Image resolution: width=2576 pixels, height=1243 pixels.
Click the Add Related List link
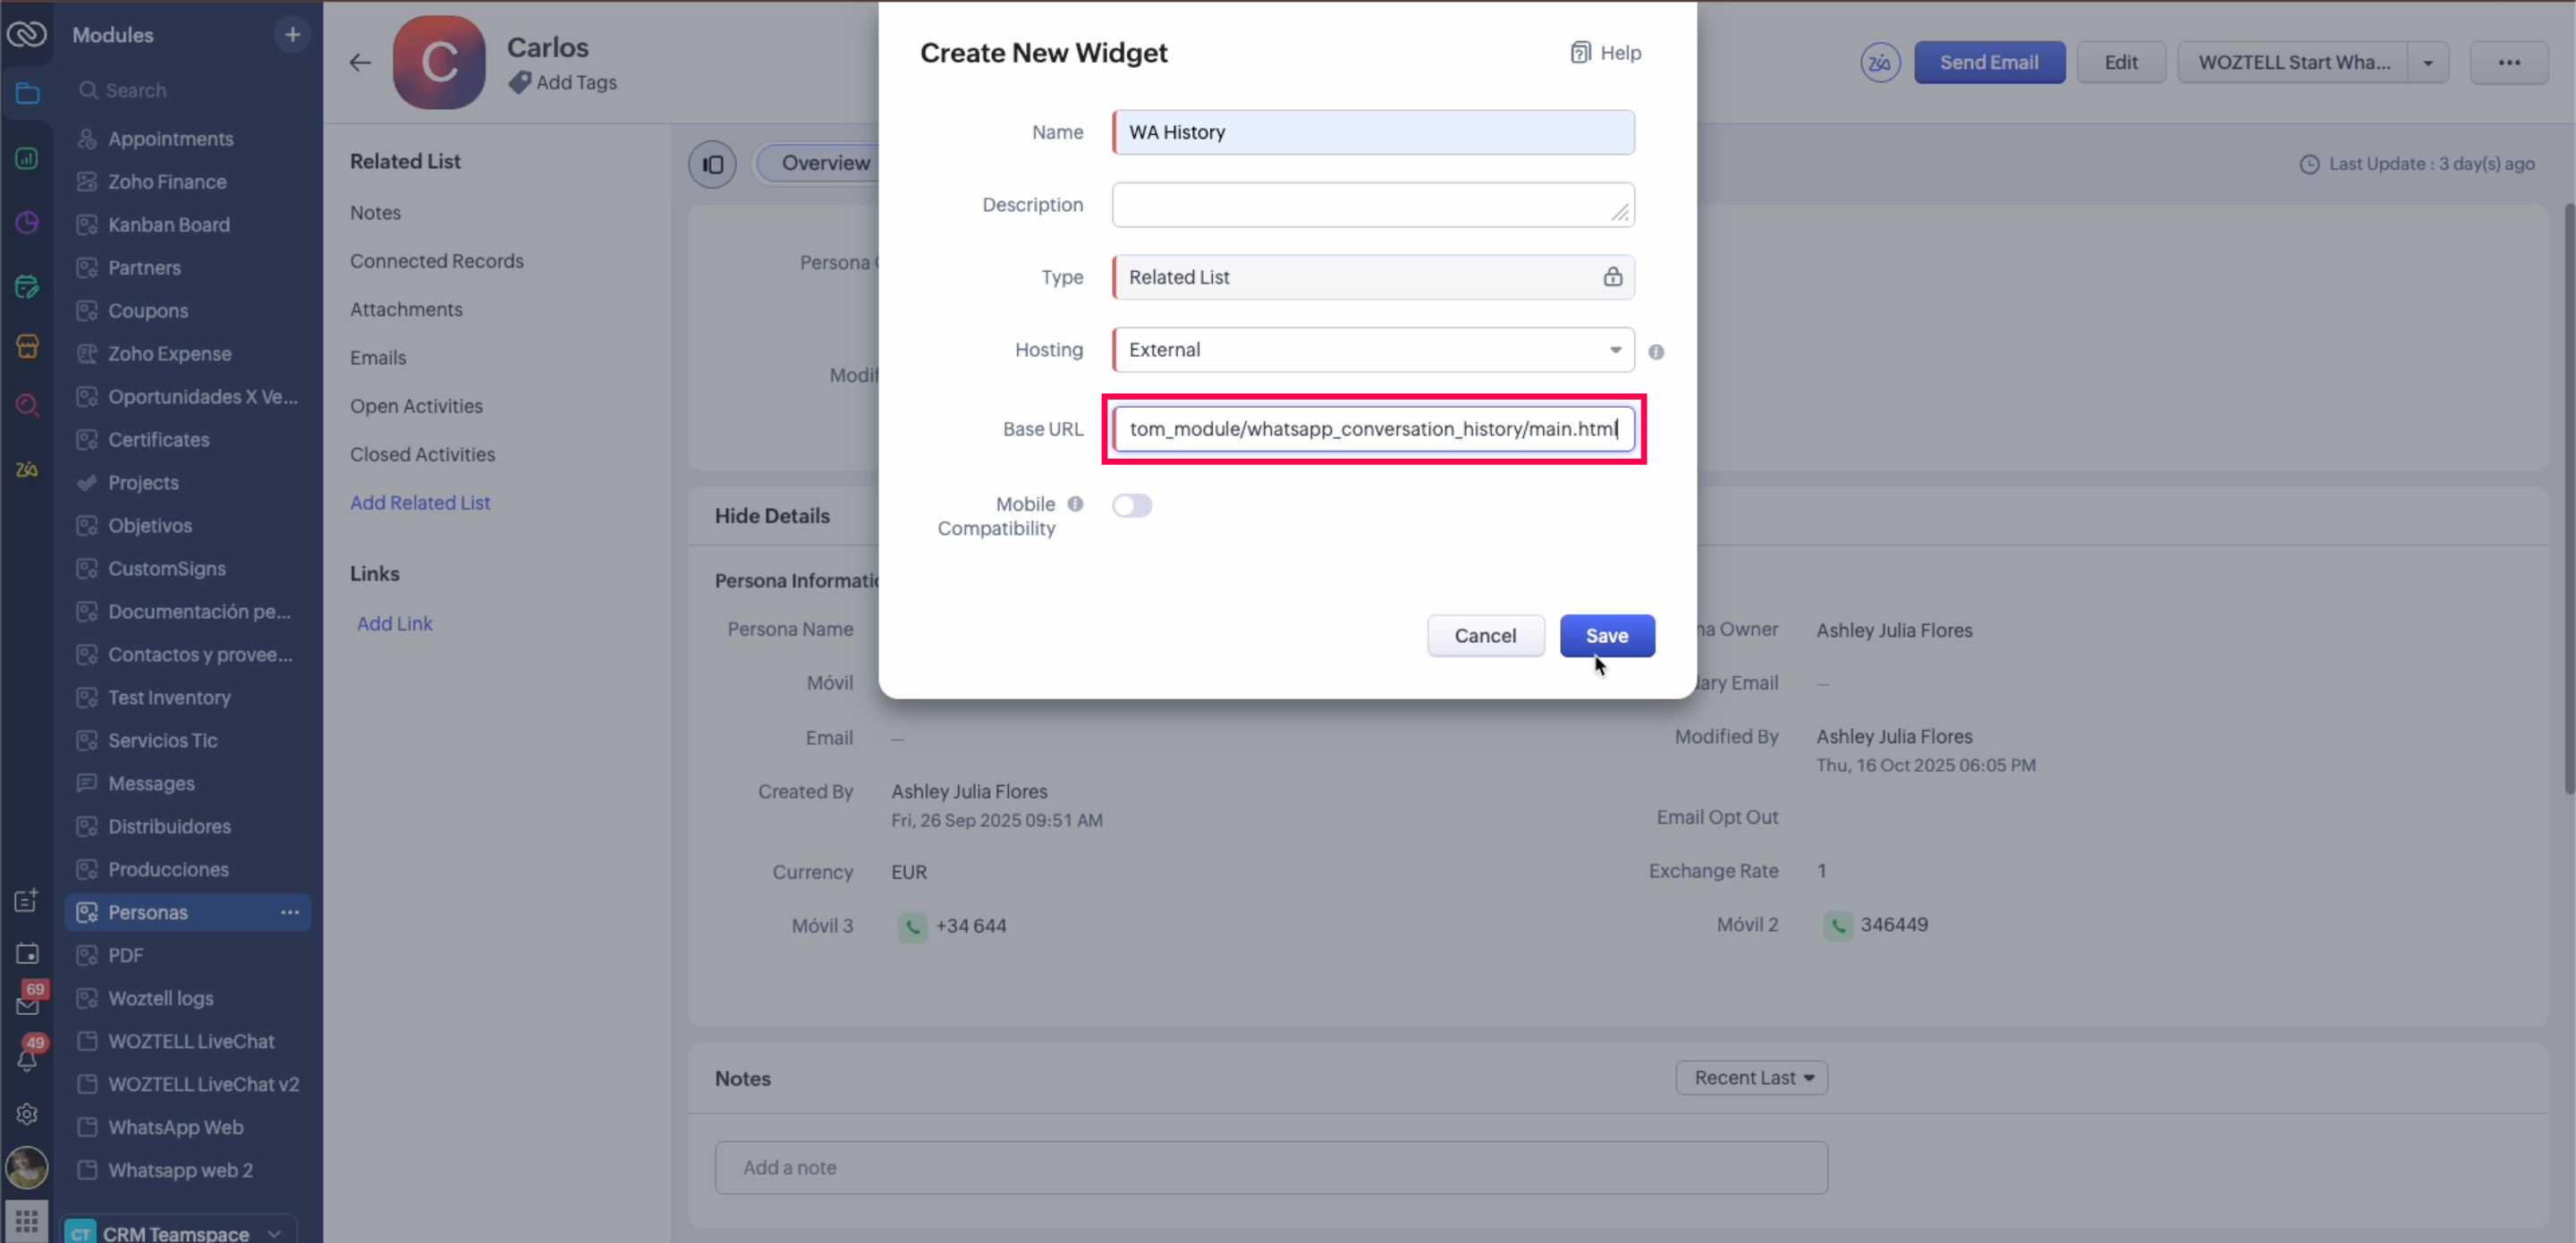[x=420, y=503]
